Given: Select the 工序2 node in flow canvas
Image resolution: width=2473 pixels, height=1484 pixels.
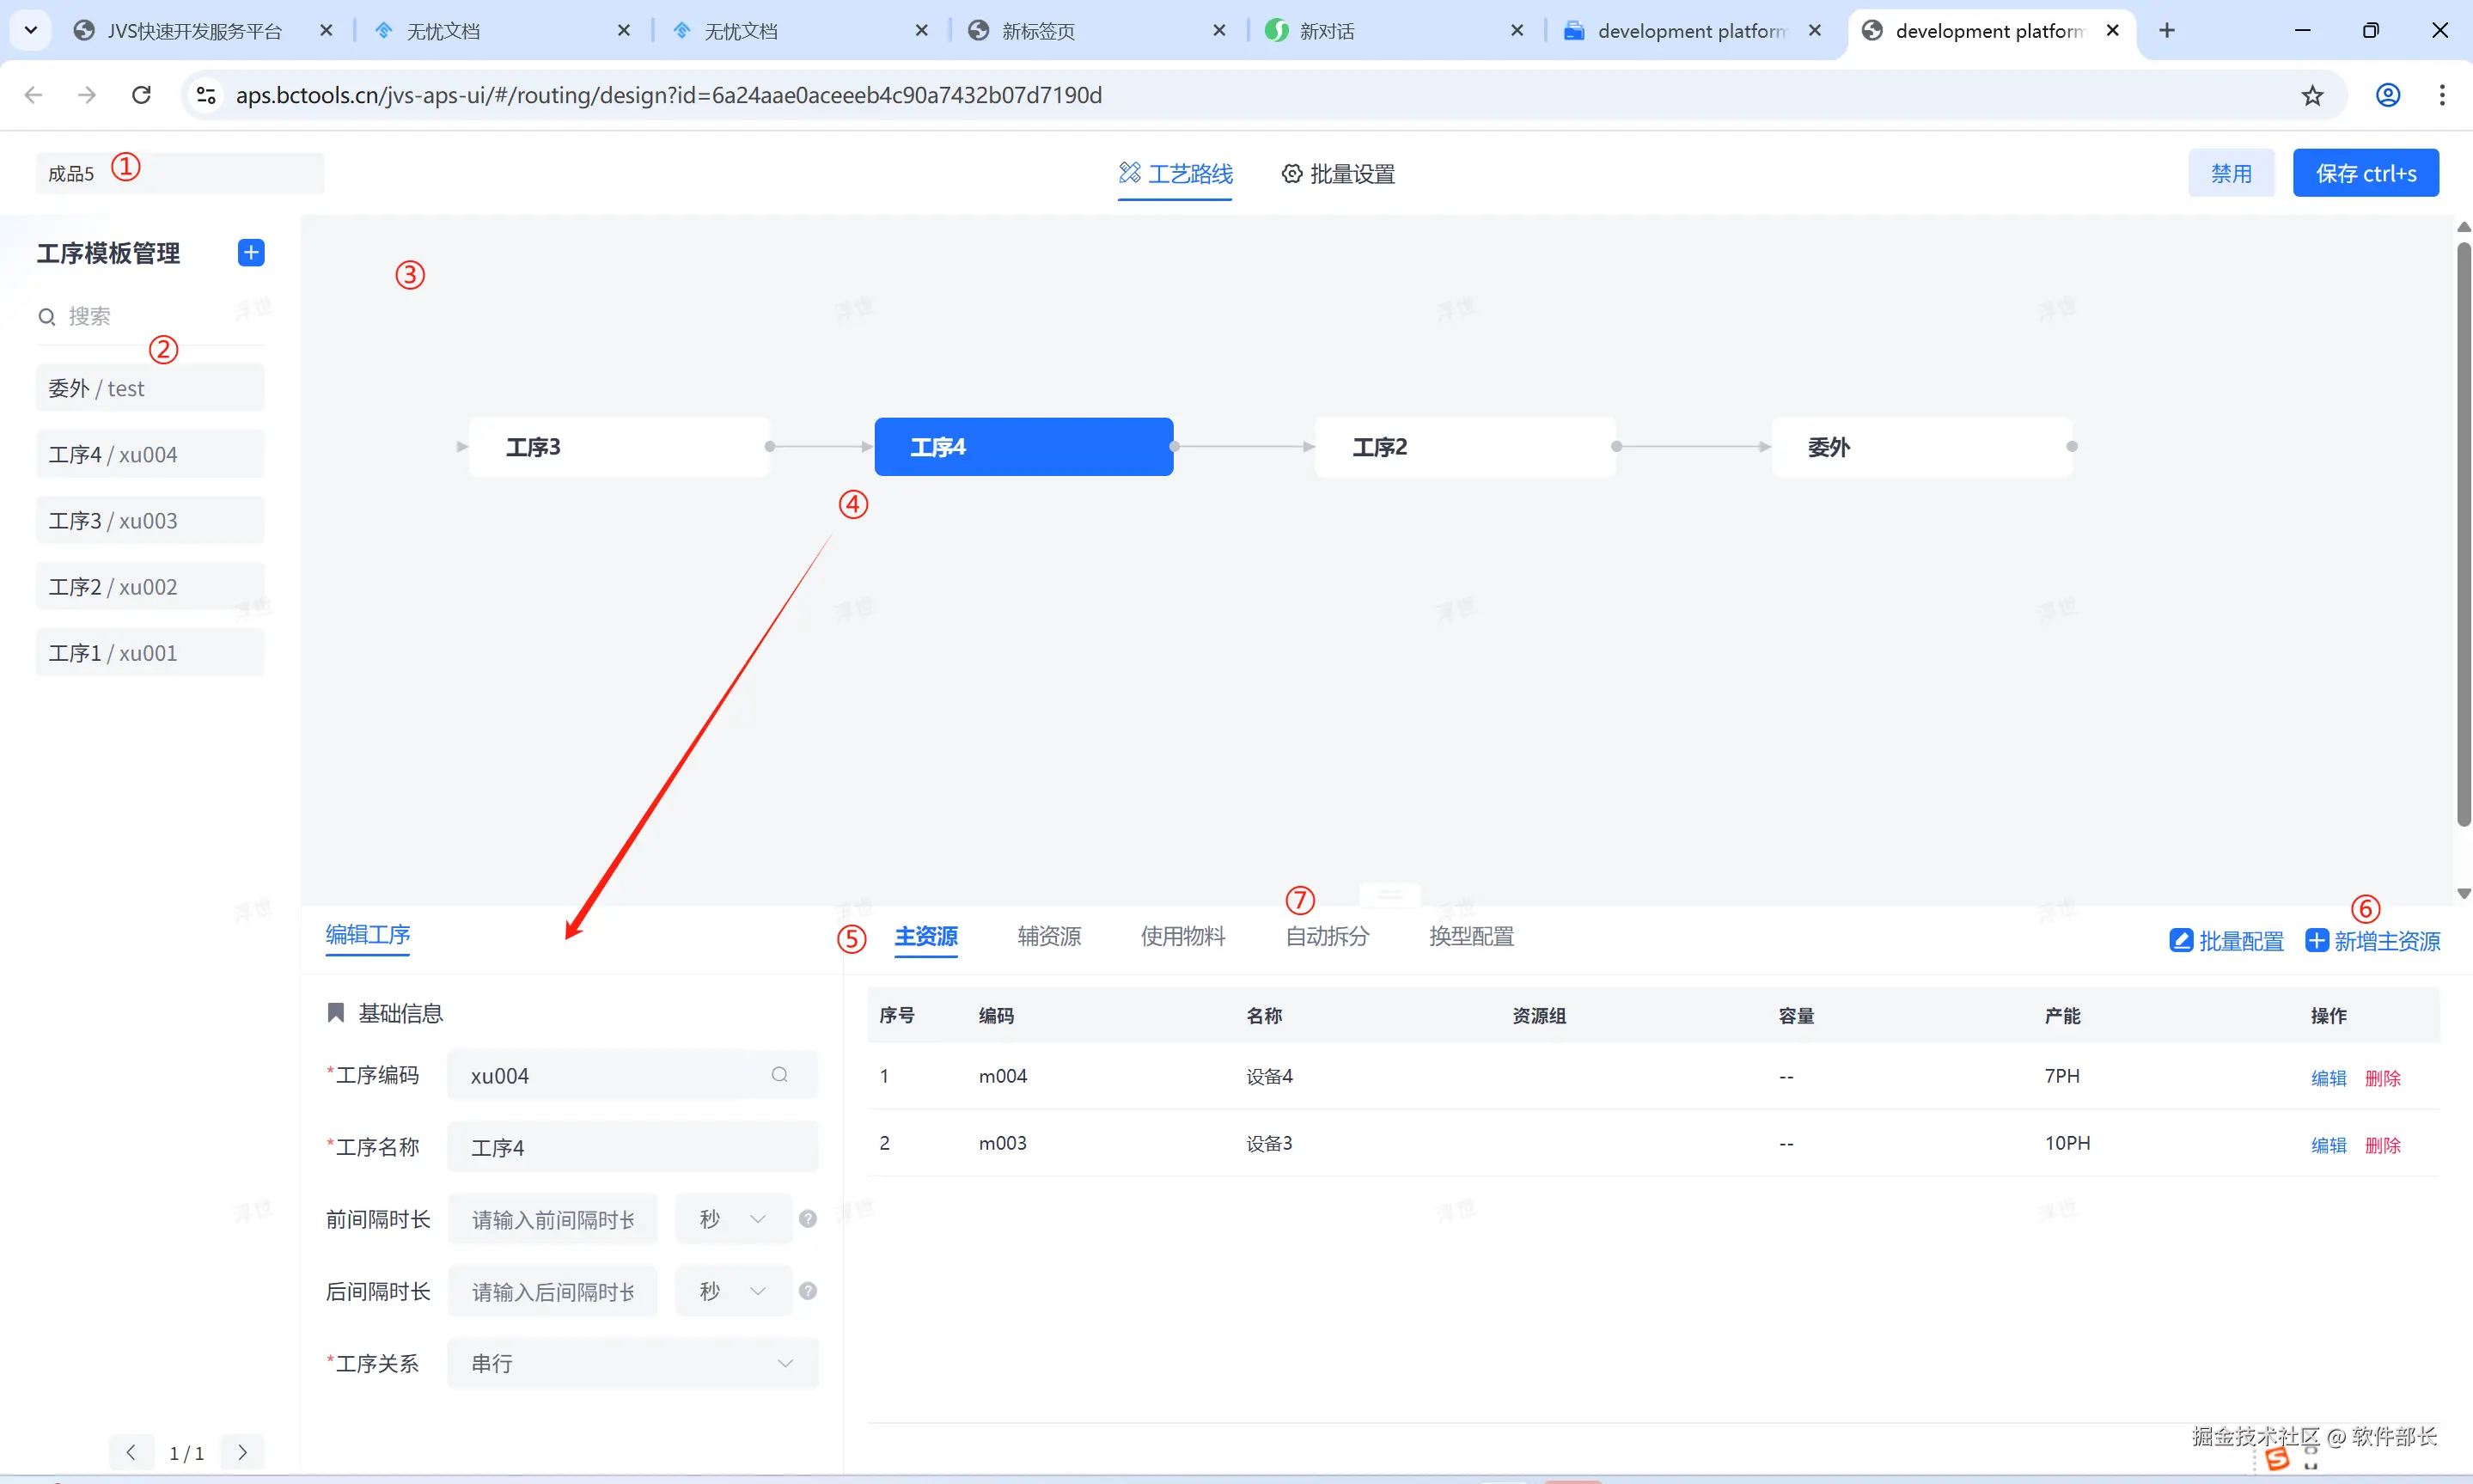Looking at the screenshot, I should (1464, 447).
